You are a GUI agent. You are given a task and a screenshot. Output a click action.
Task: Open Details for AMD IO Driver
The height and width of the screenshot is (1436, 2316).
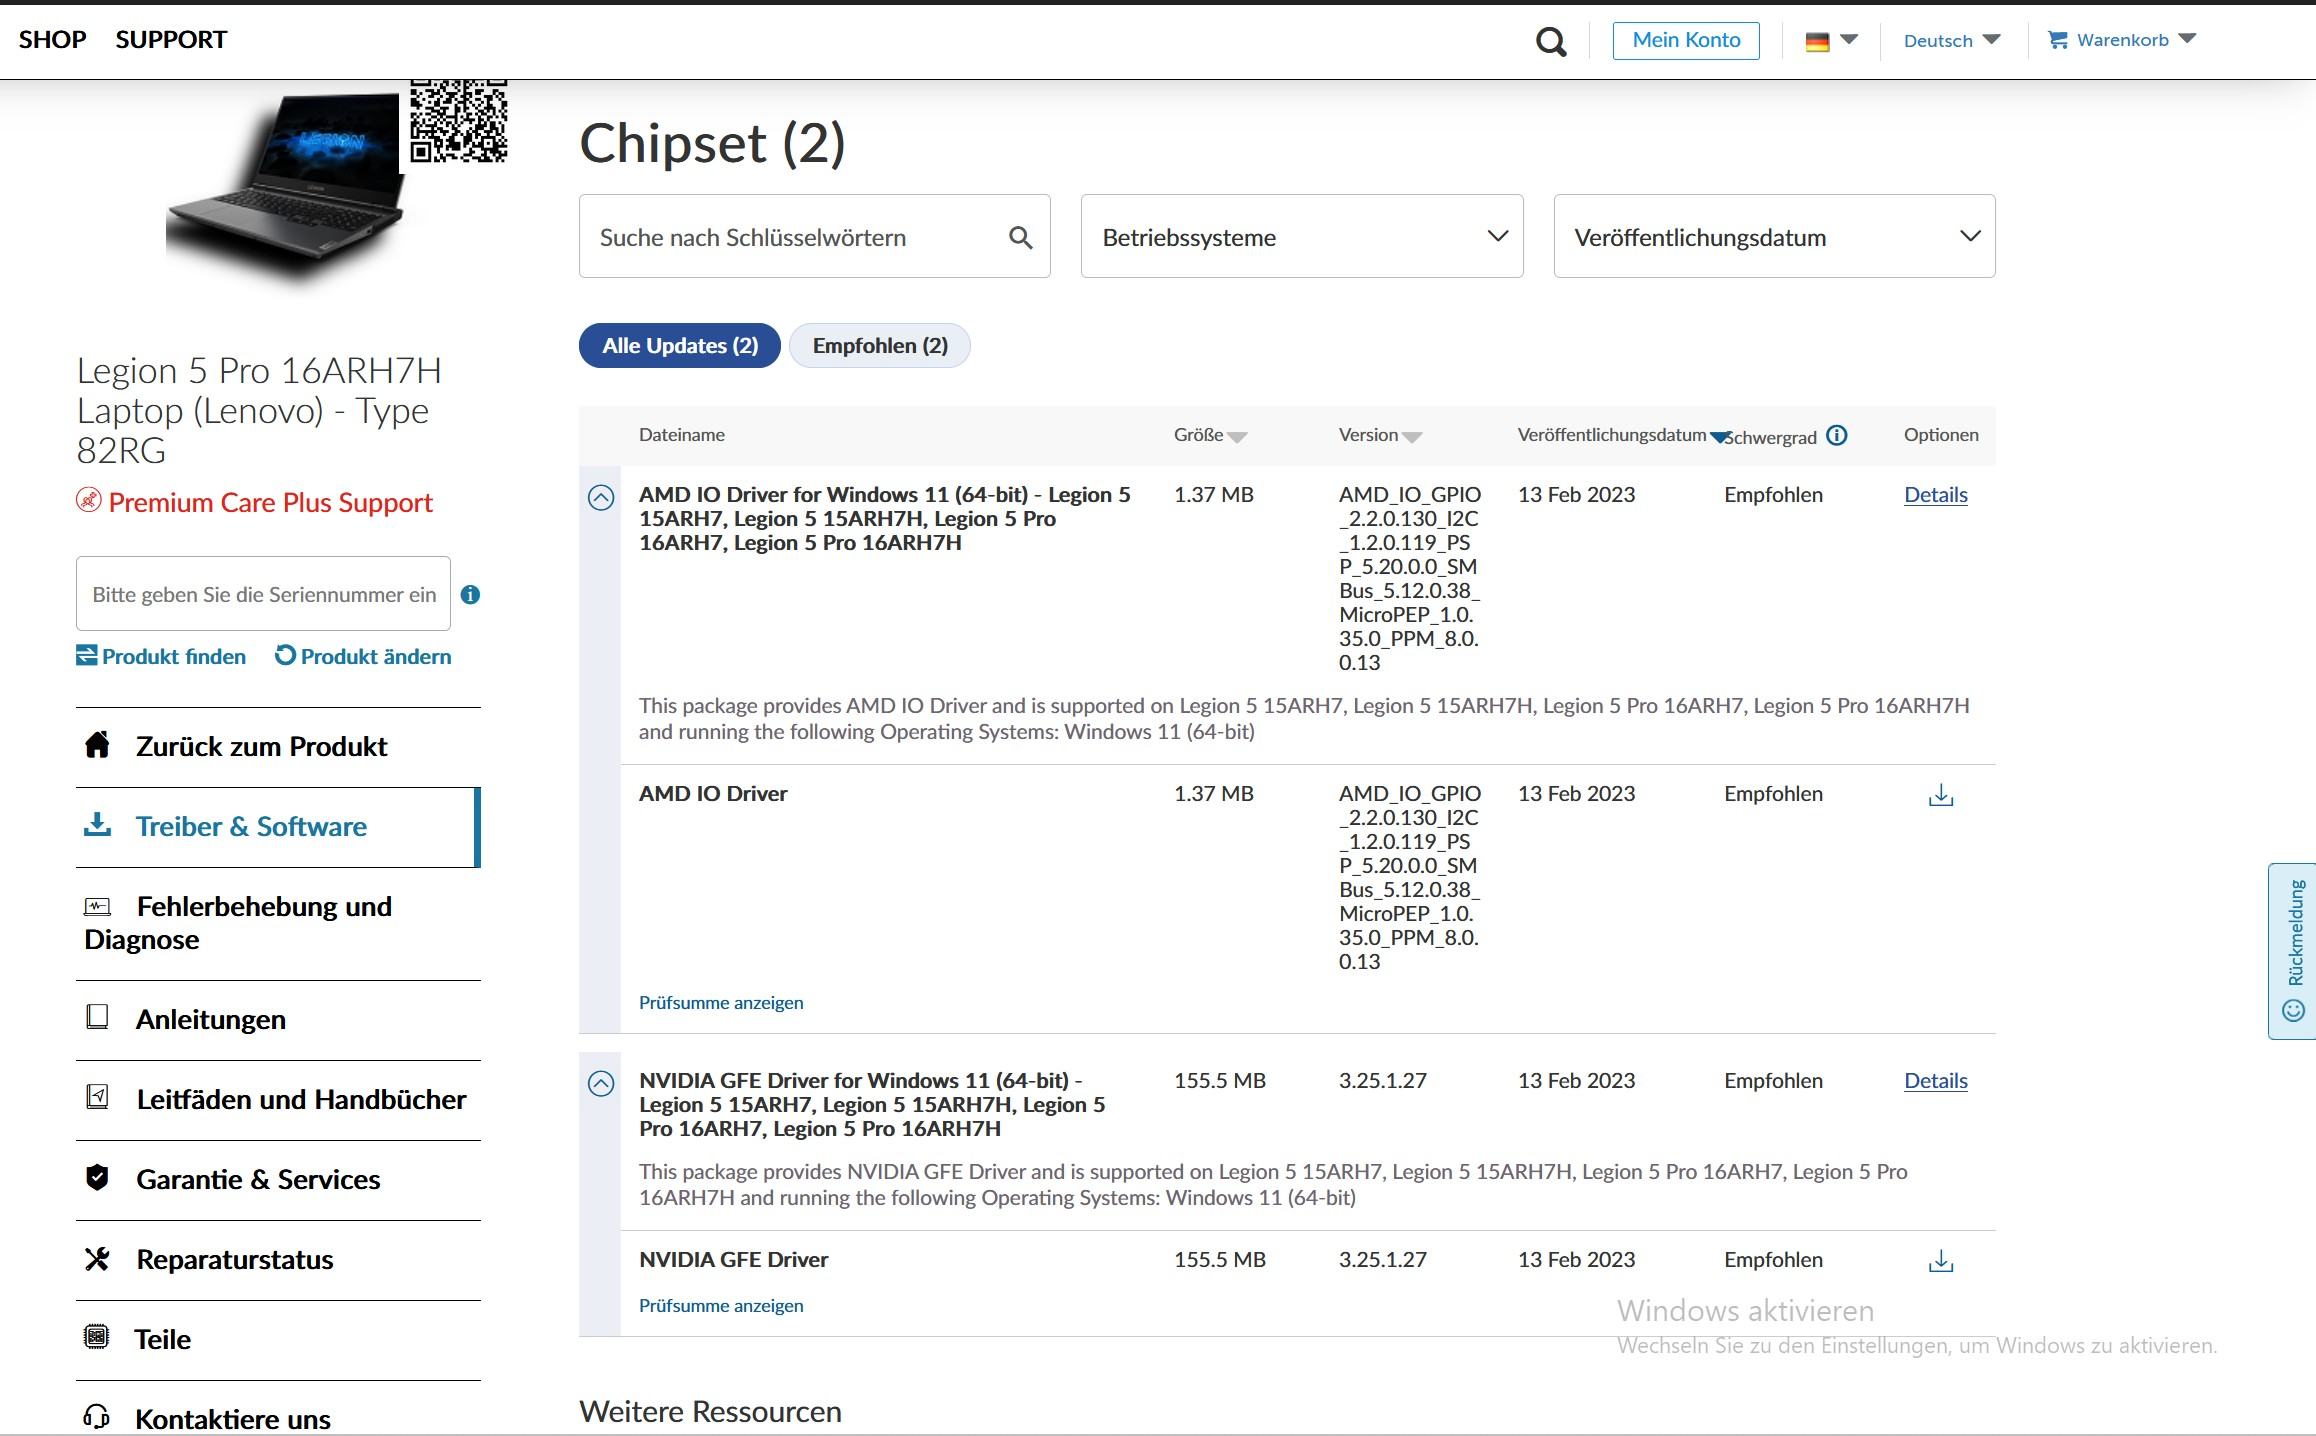tap(1936, 495)
